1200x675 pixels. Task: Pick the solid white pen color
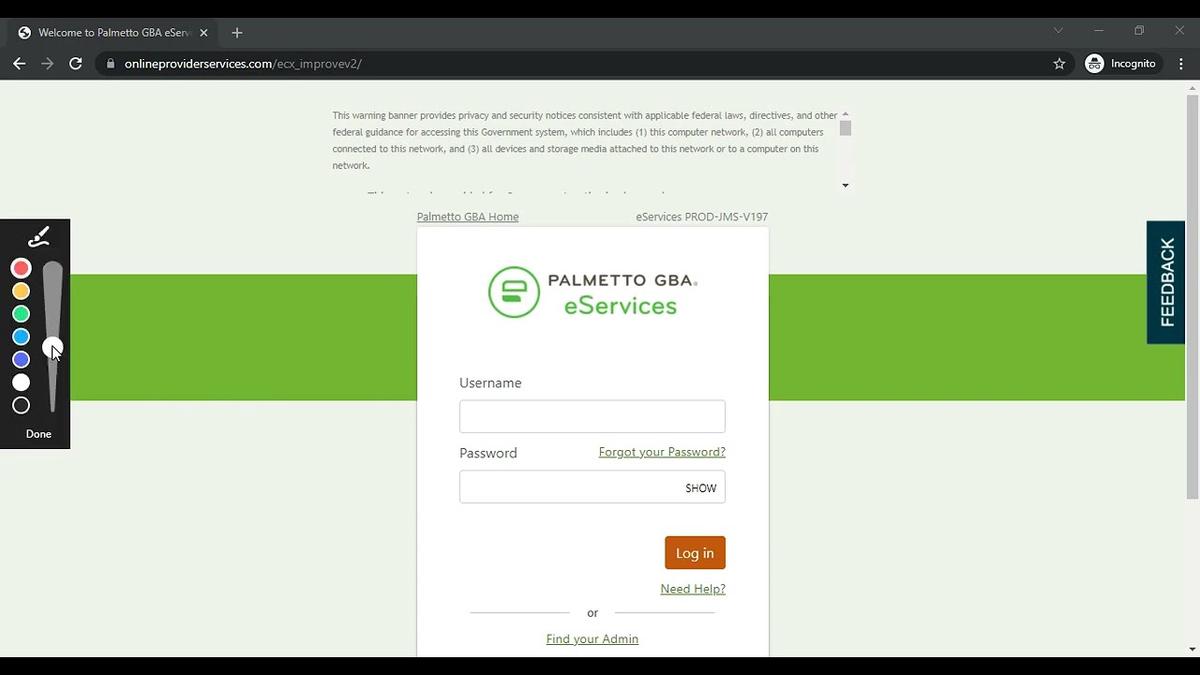click(21, 382)
